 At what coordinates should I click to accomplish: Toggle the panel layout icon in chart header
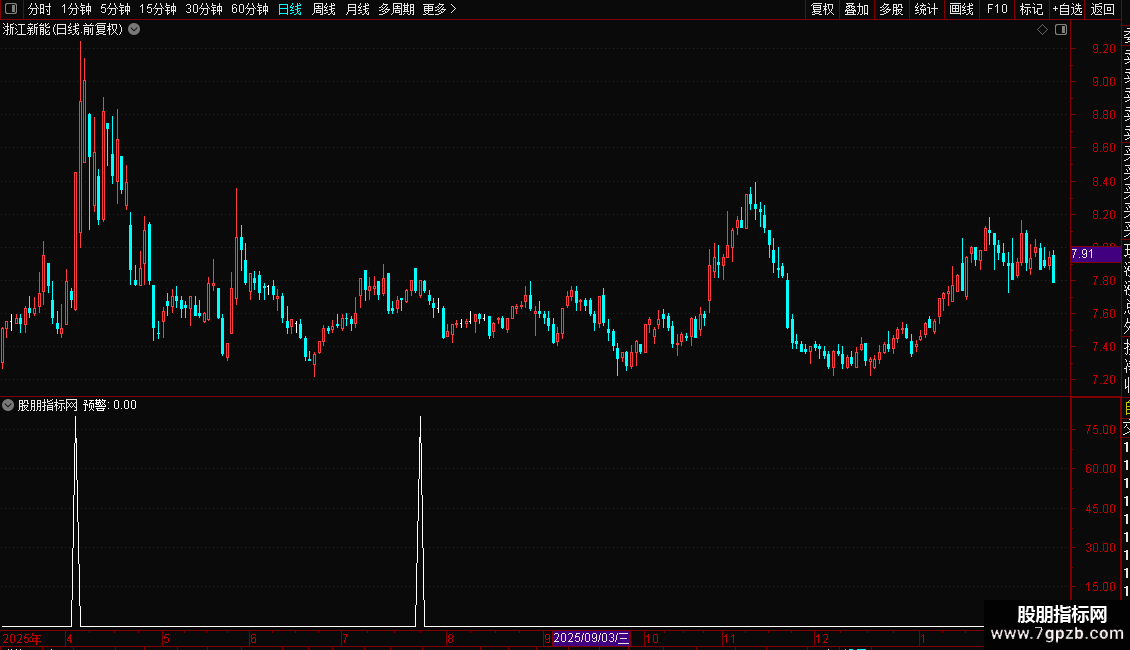(1061, 30)
